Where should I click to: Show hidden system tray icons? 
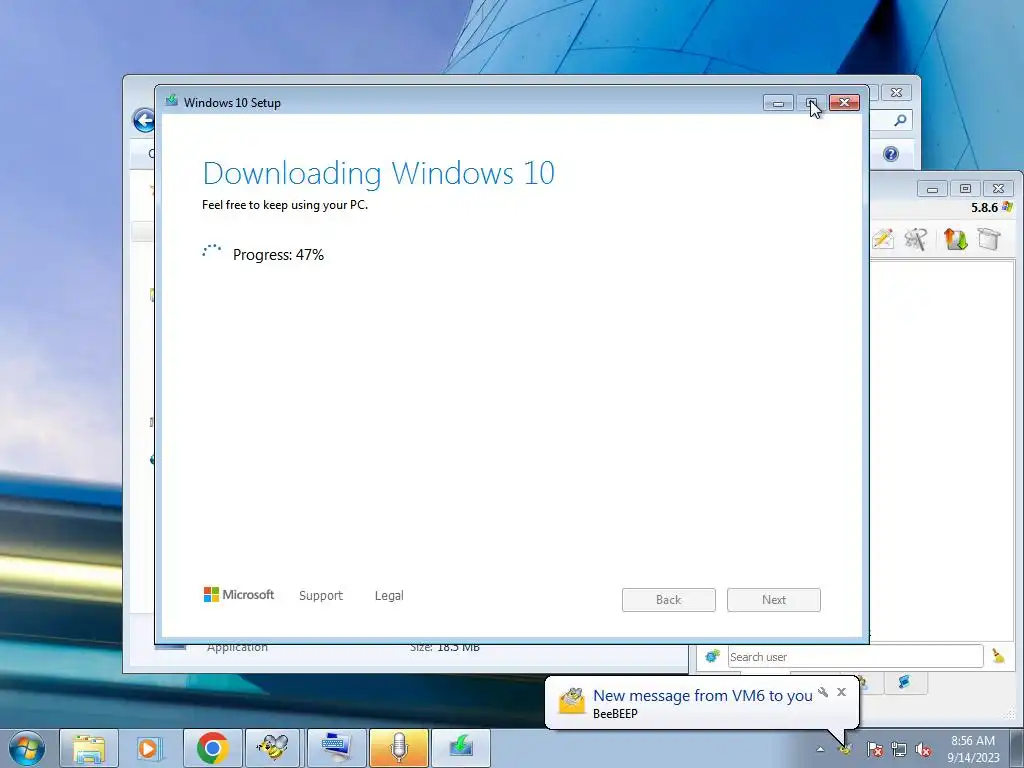[820, 750]
